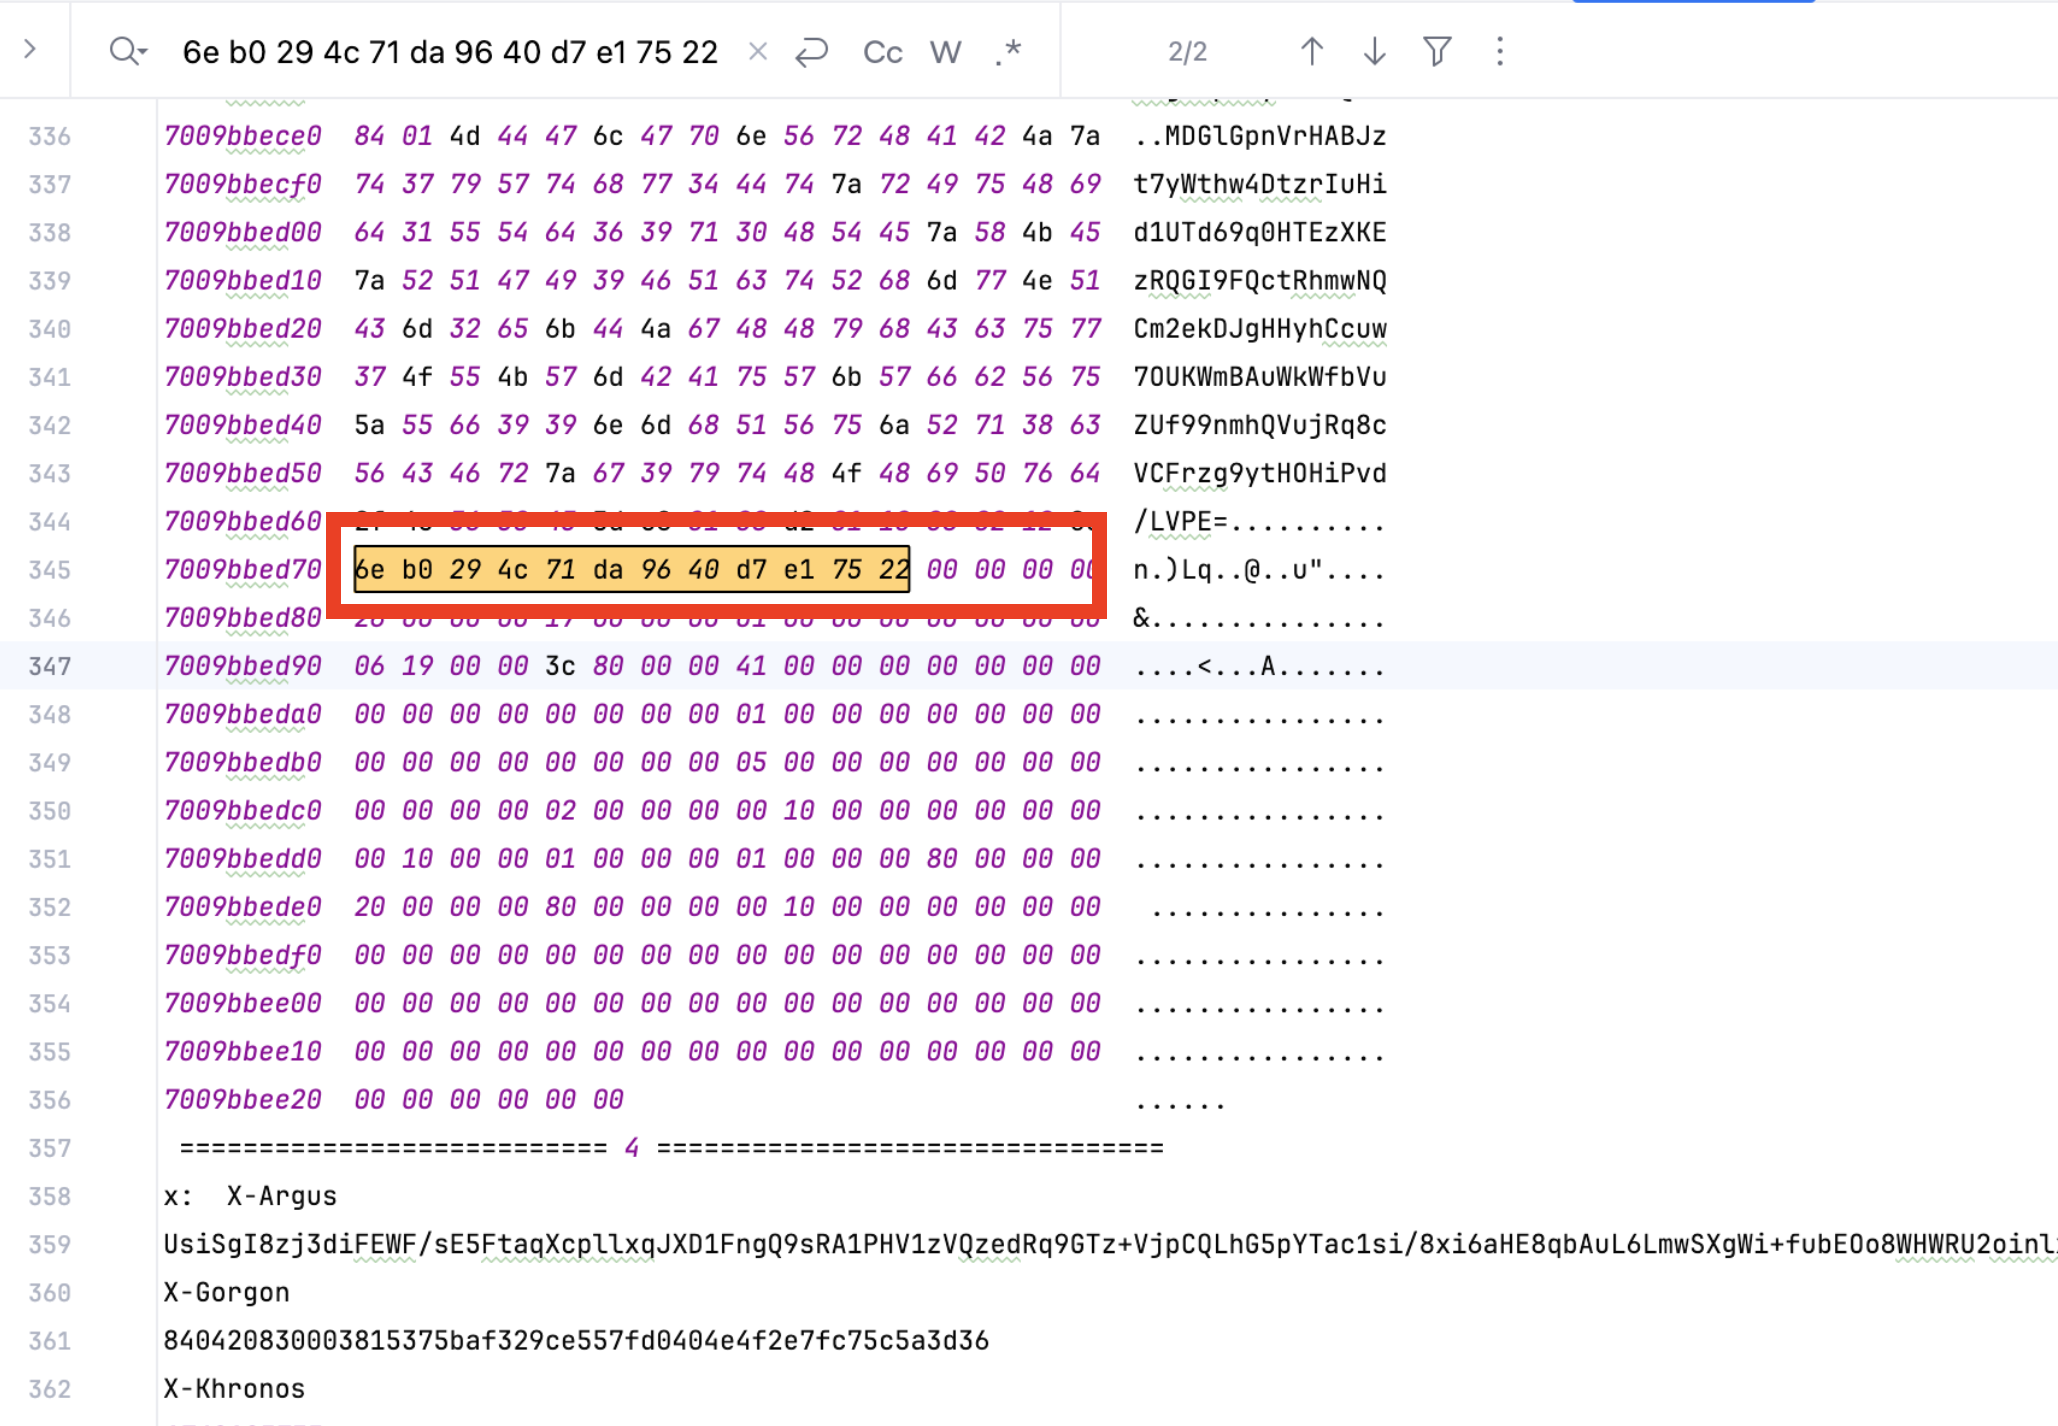
Task: Open the filter search results icon
Action: point(1437,51)
